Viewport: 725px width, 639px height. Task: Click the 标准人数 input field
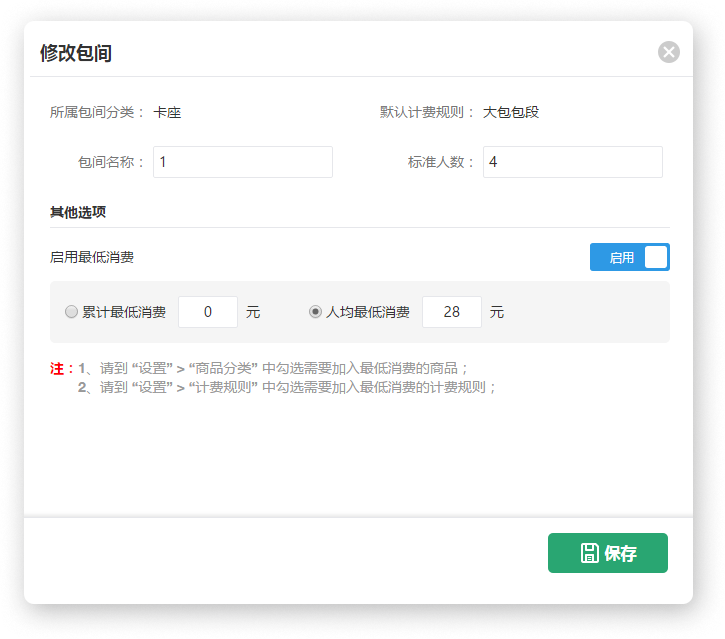(x=572, y=162)
